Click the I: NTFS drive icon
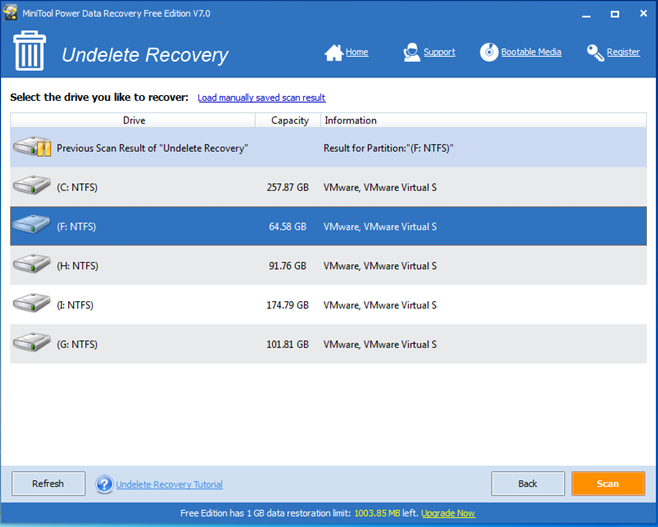 click(31, 303)
